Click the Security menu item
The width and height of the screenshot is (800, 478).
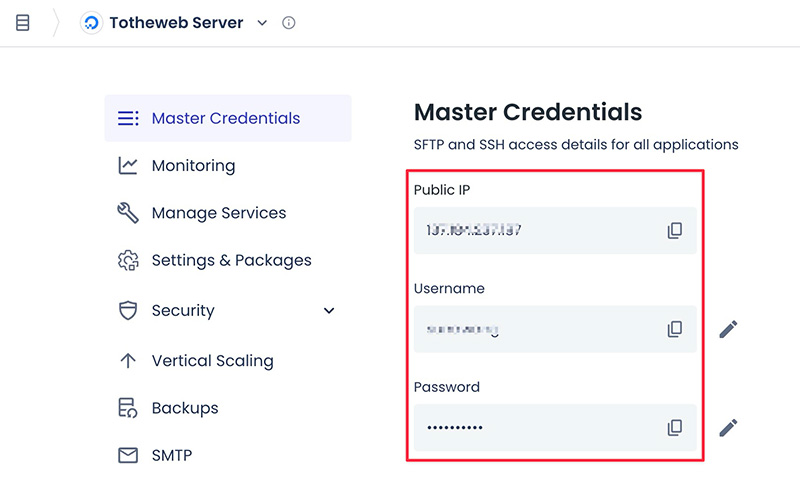(183, 311)
